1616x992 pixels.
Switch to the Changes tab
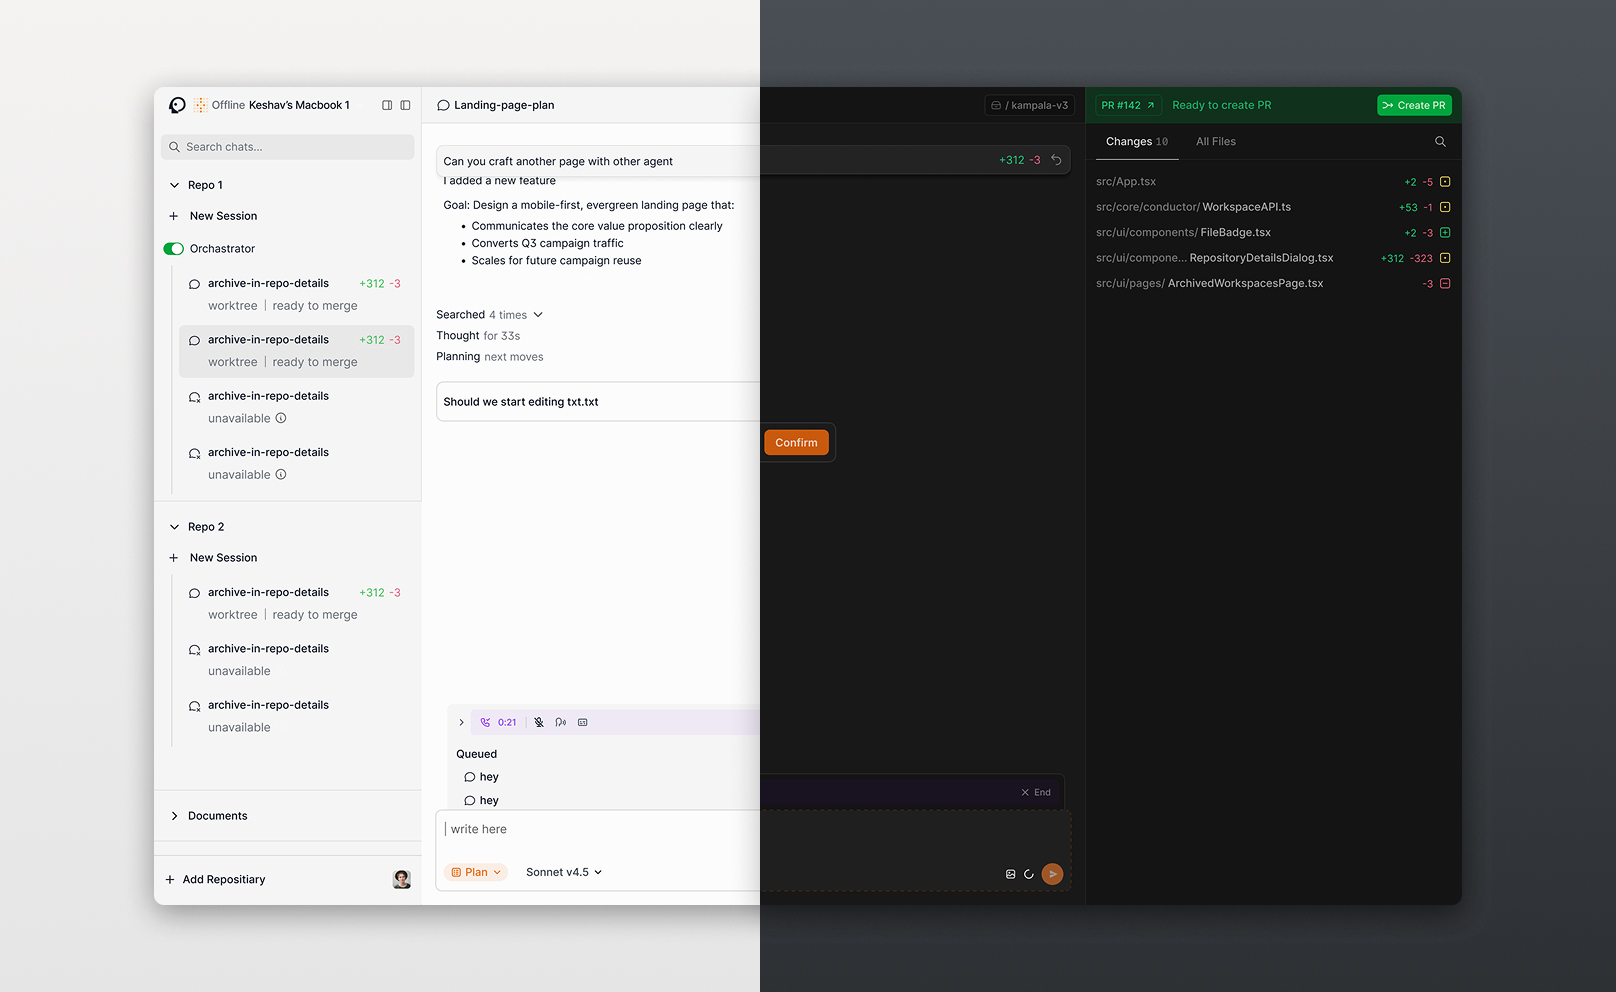coord(1136,142)
